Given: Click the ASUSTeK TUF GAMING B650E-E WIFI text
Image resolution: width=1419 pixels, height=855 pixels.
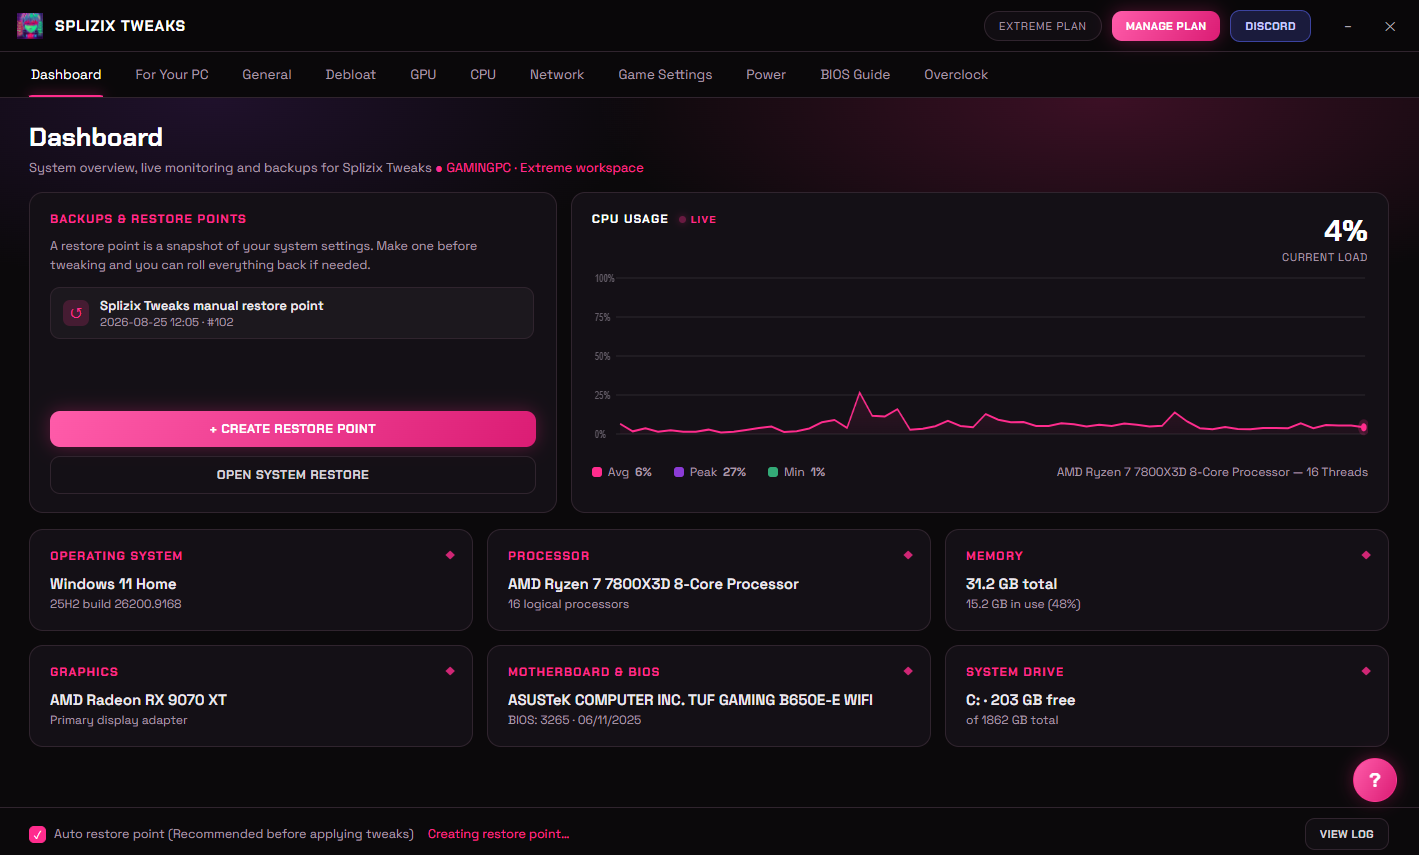Looking at the screenshot, I should (x=690, y=700).
